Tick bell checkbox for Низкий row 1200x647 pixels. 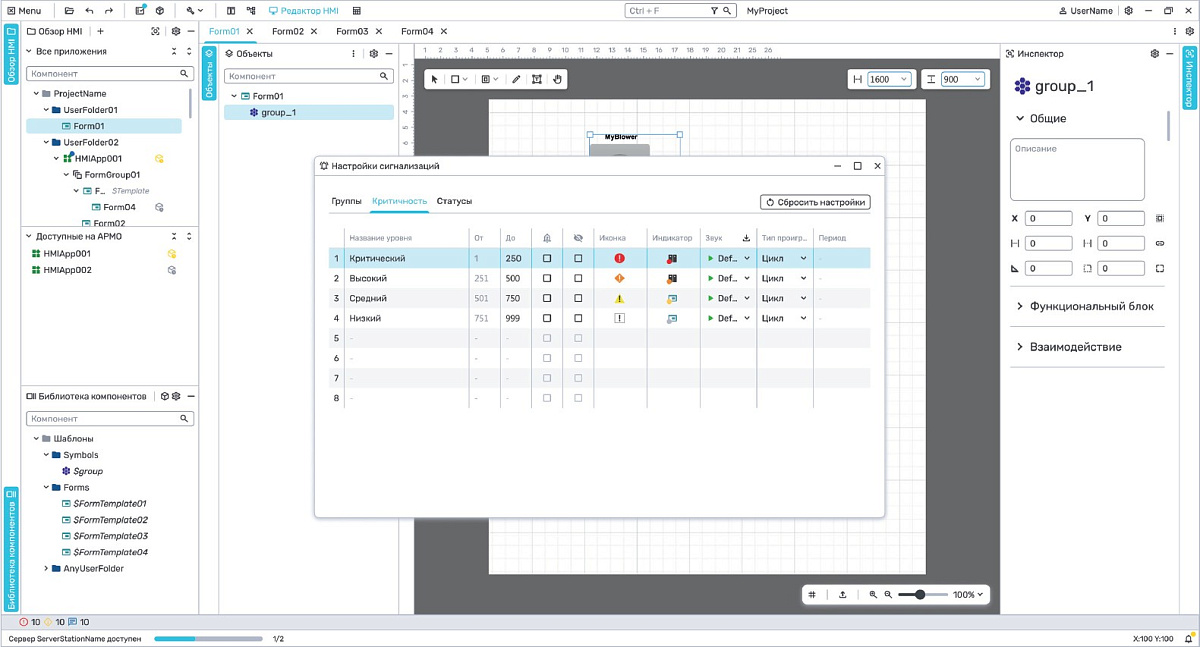pyautogui.click(x=547, y=318)
